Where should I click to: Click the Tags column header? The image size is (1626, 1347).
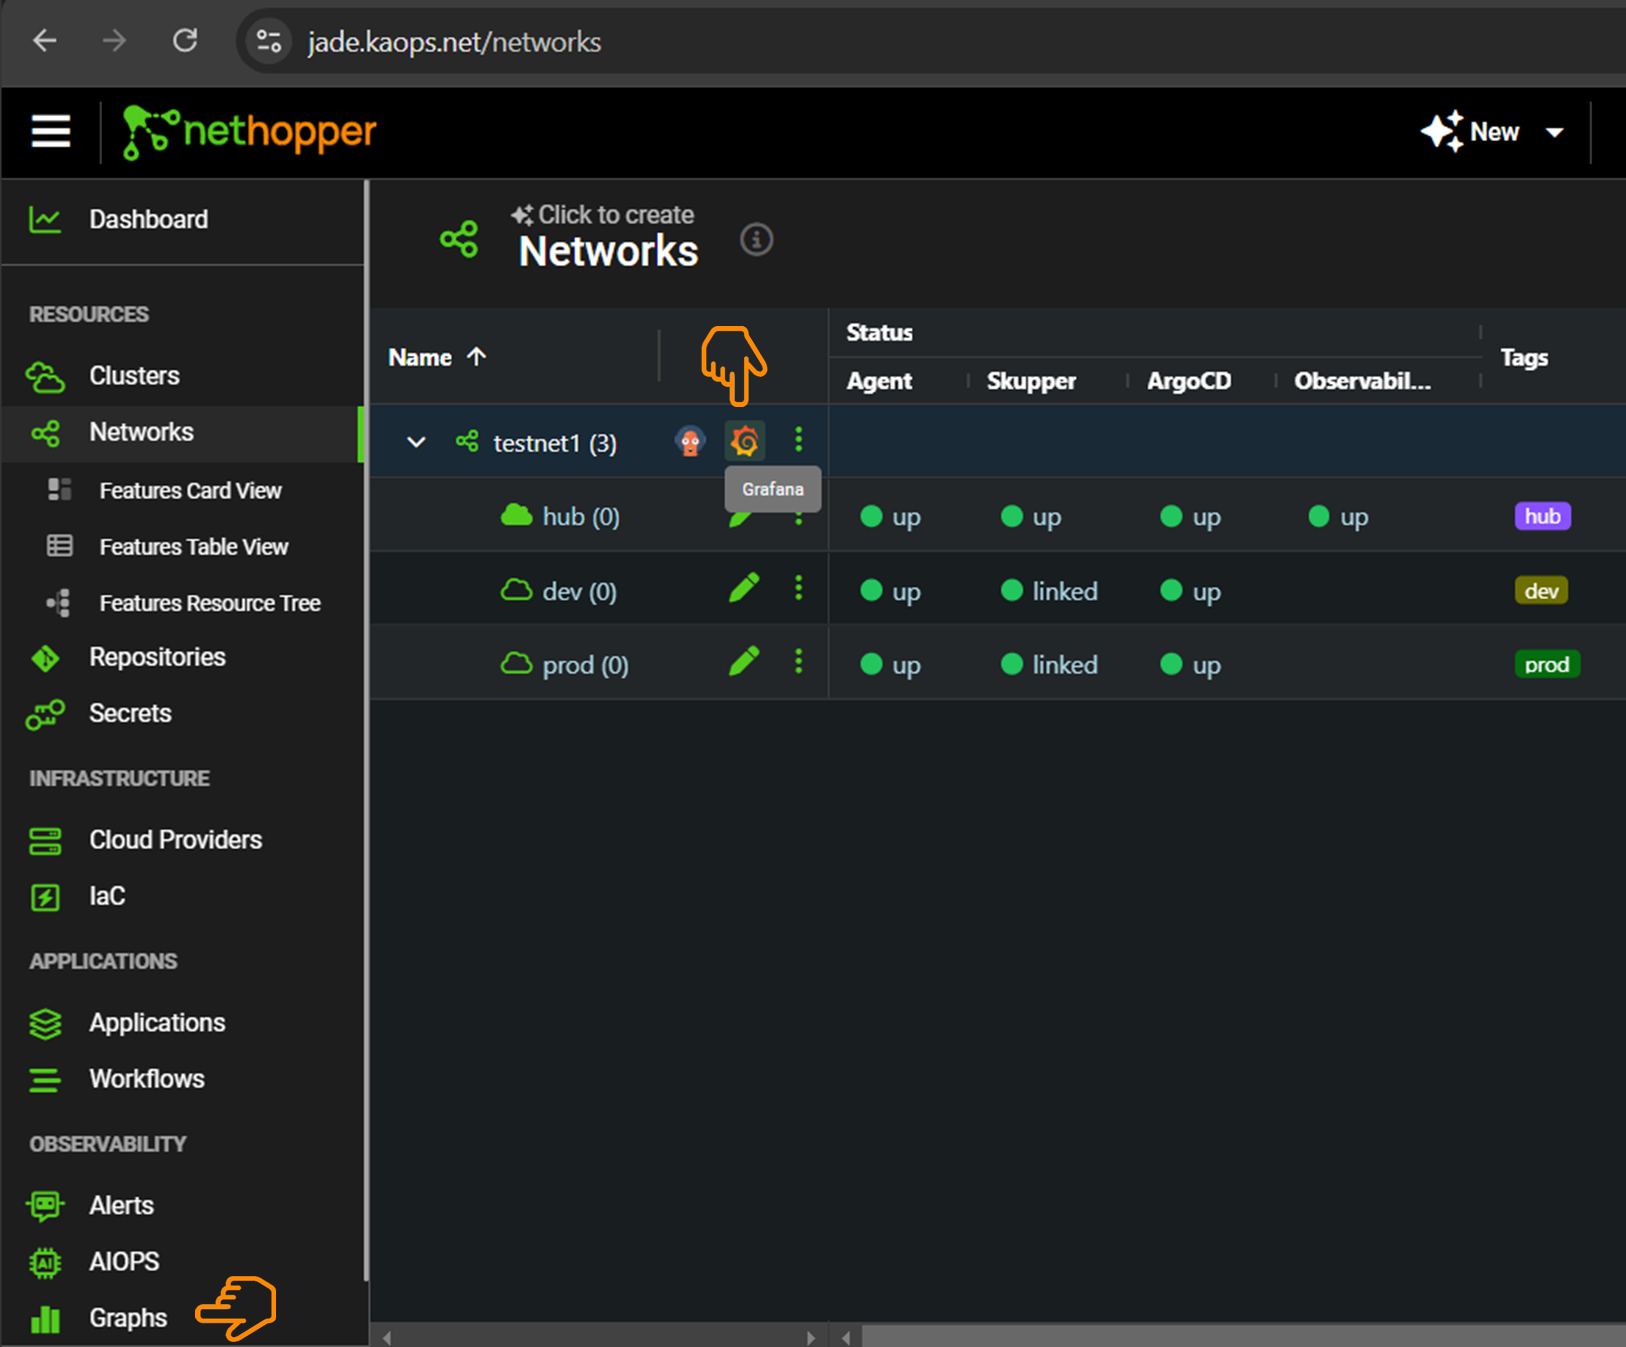click(1524, 357)
